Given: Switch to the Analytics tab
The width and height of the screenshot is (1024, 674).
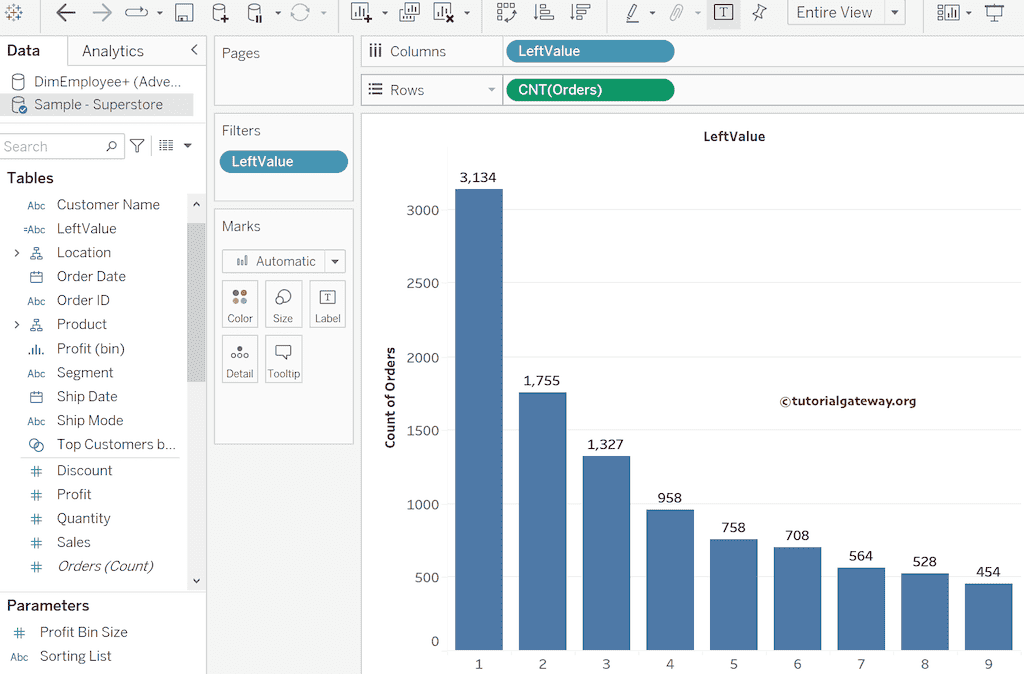Looking at the screenshot, I should (111, 51).
